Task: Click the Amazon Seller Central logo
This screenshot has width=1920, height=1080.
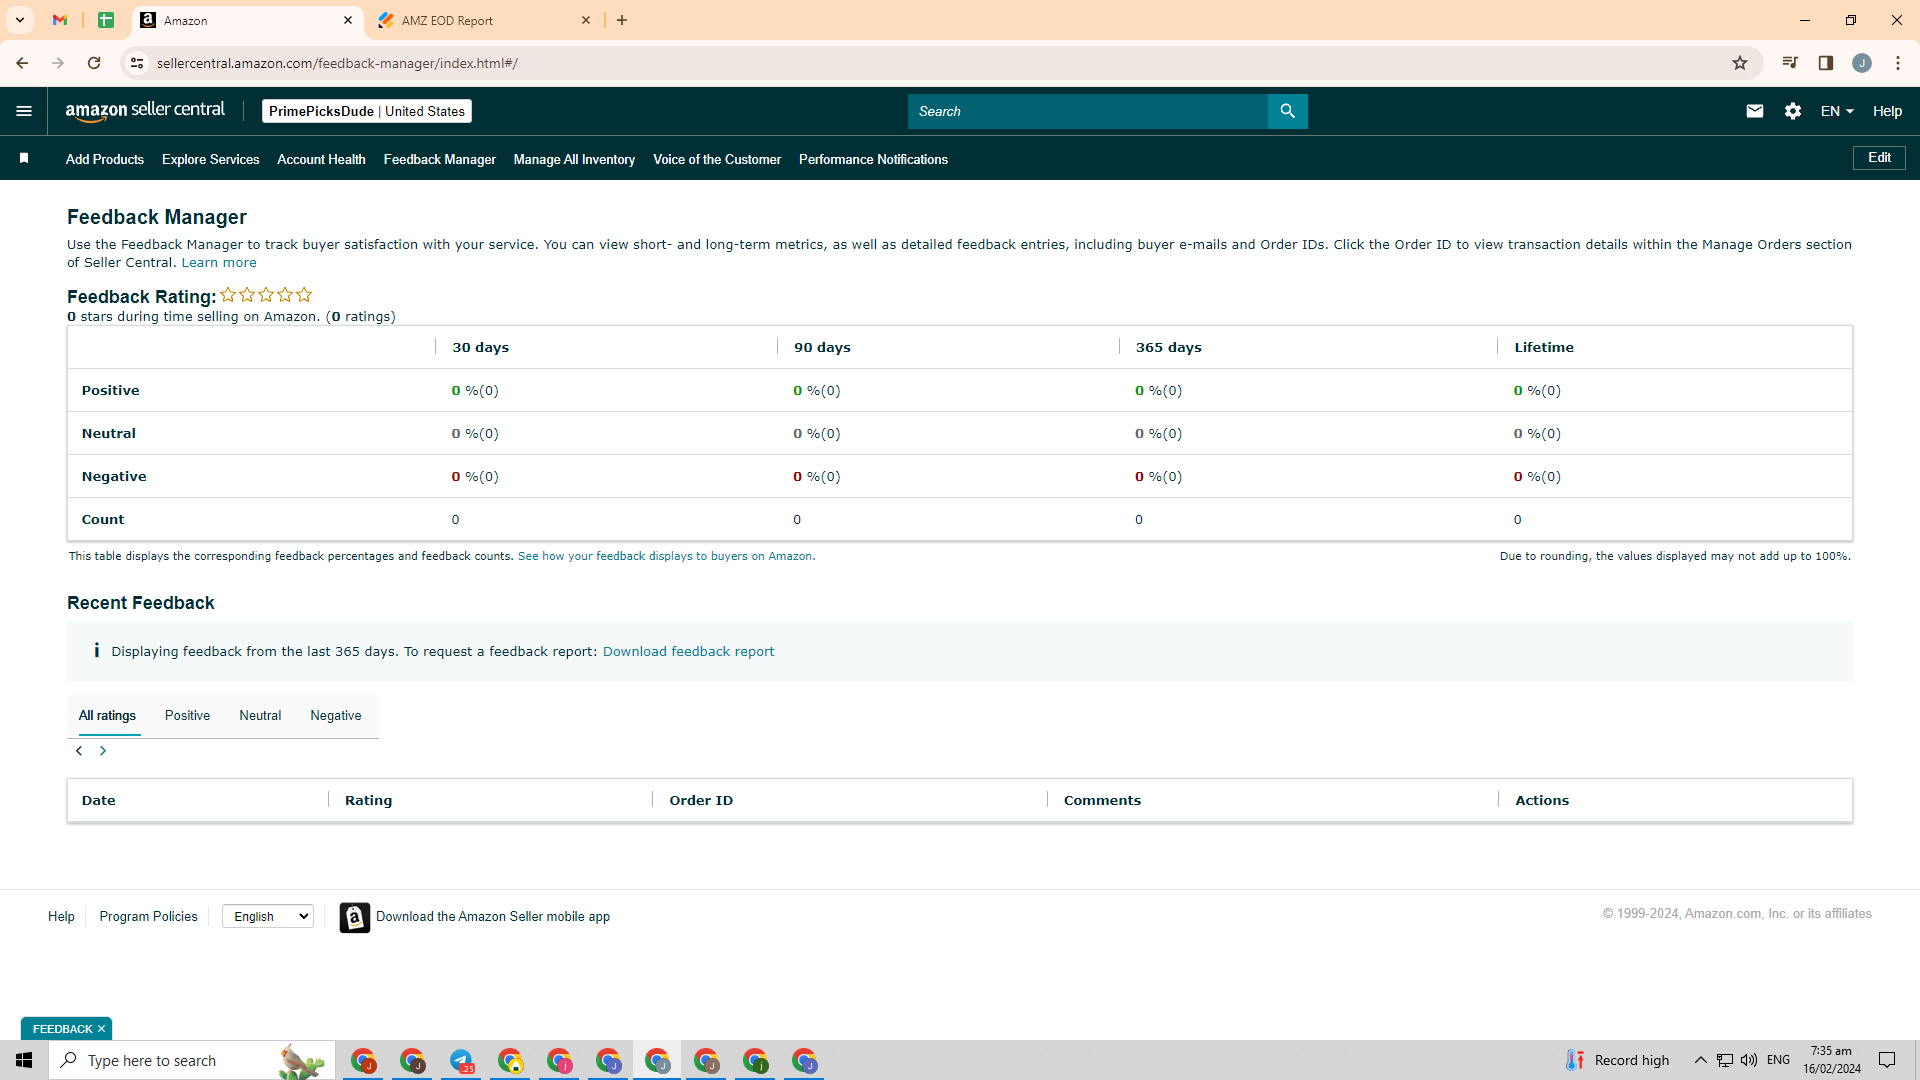Action: [x=145, y=111]
